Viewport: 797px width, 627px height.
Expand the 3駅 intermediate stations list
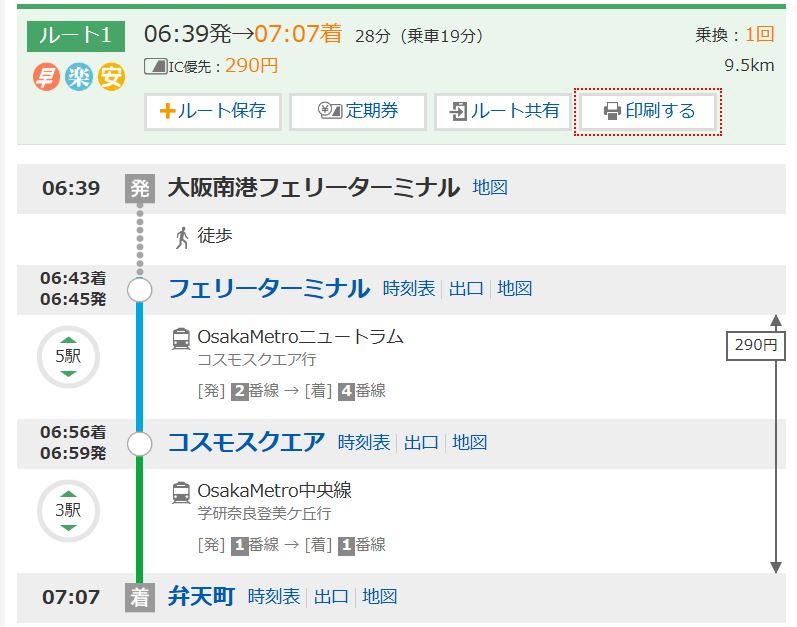tap(68, 511)
